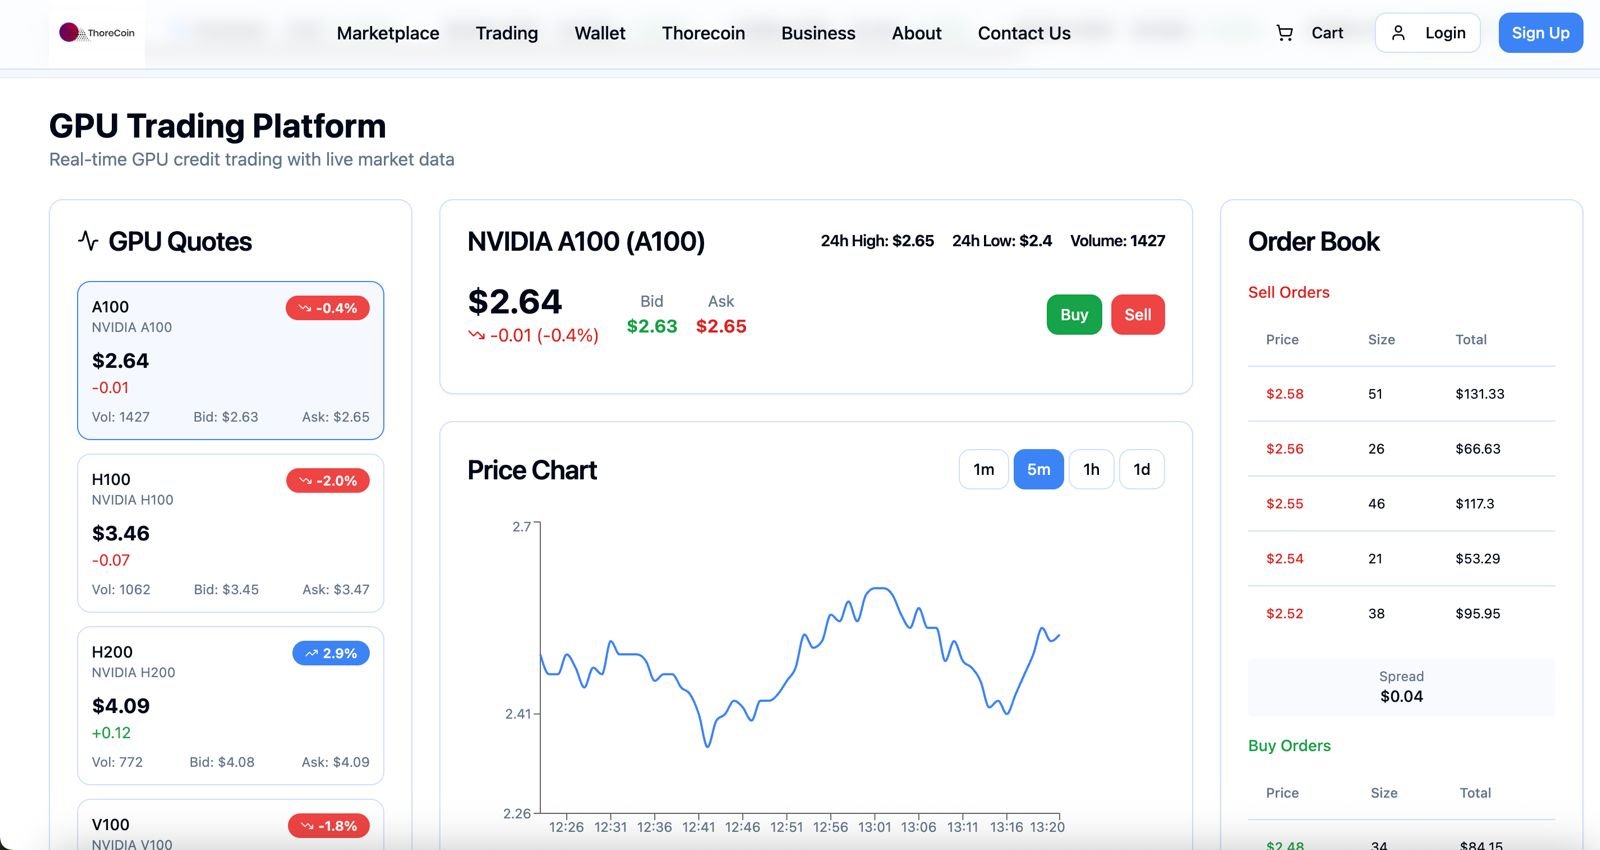The image size is (1600, 850).
Task: Click A100 downward trend -0.4% badge
Action: (x=328, y=308)
